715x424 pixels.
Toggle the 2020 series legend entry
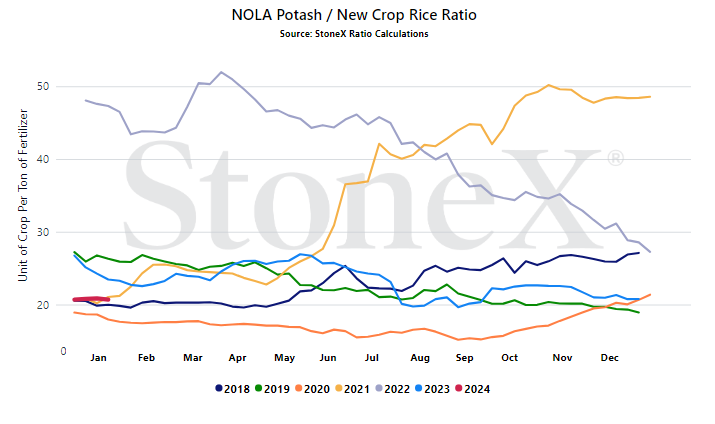(x=312, y=389)
